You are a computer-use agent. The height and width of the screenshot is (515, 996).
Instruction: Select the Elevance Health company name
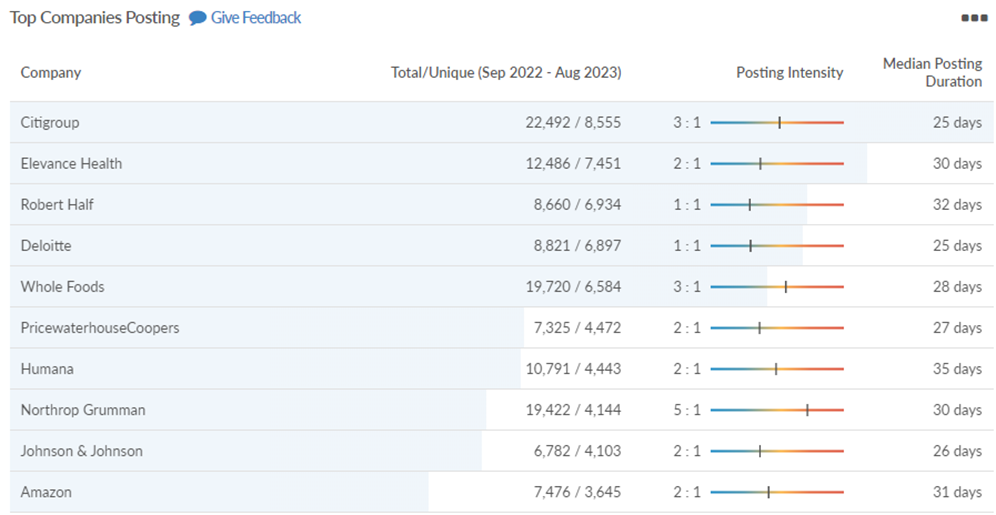coord(71,163)
